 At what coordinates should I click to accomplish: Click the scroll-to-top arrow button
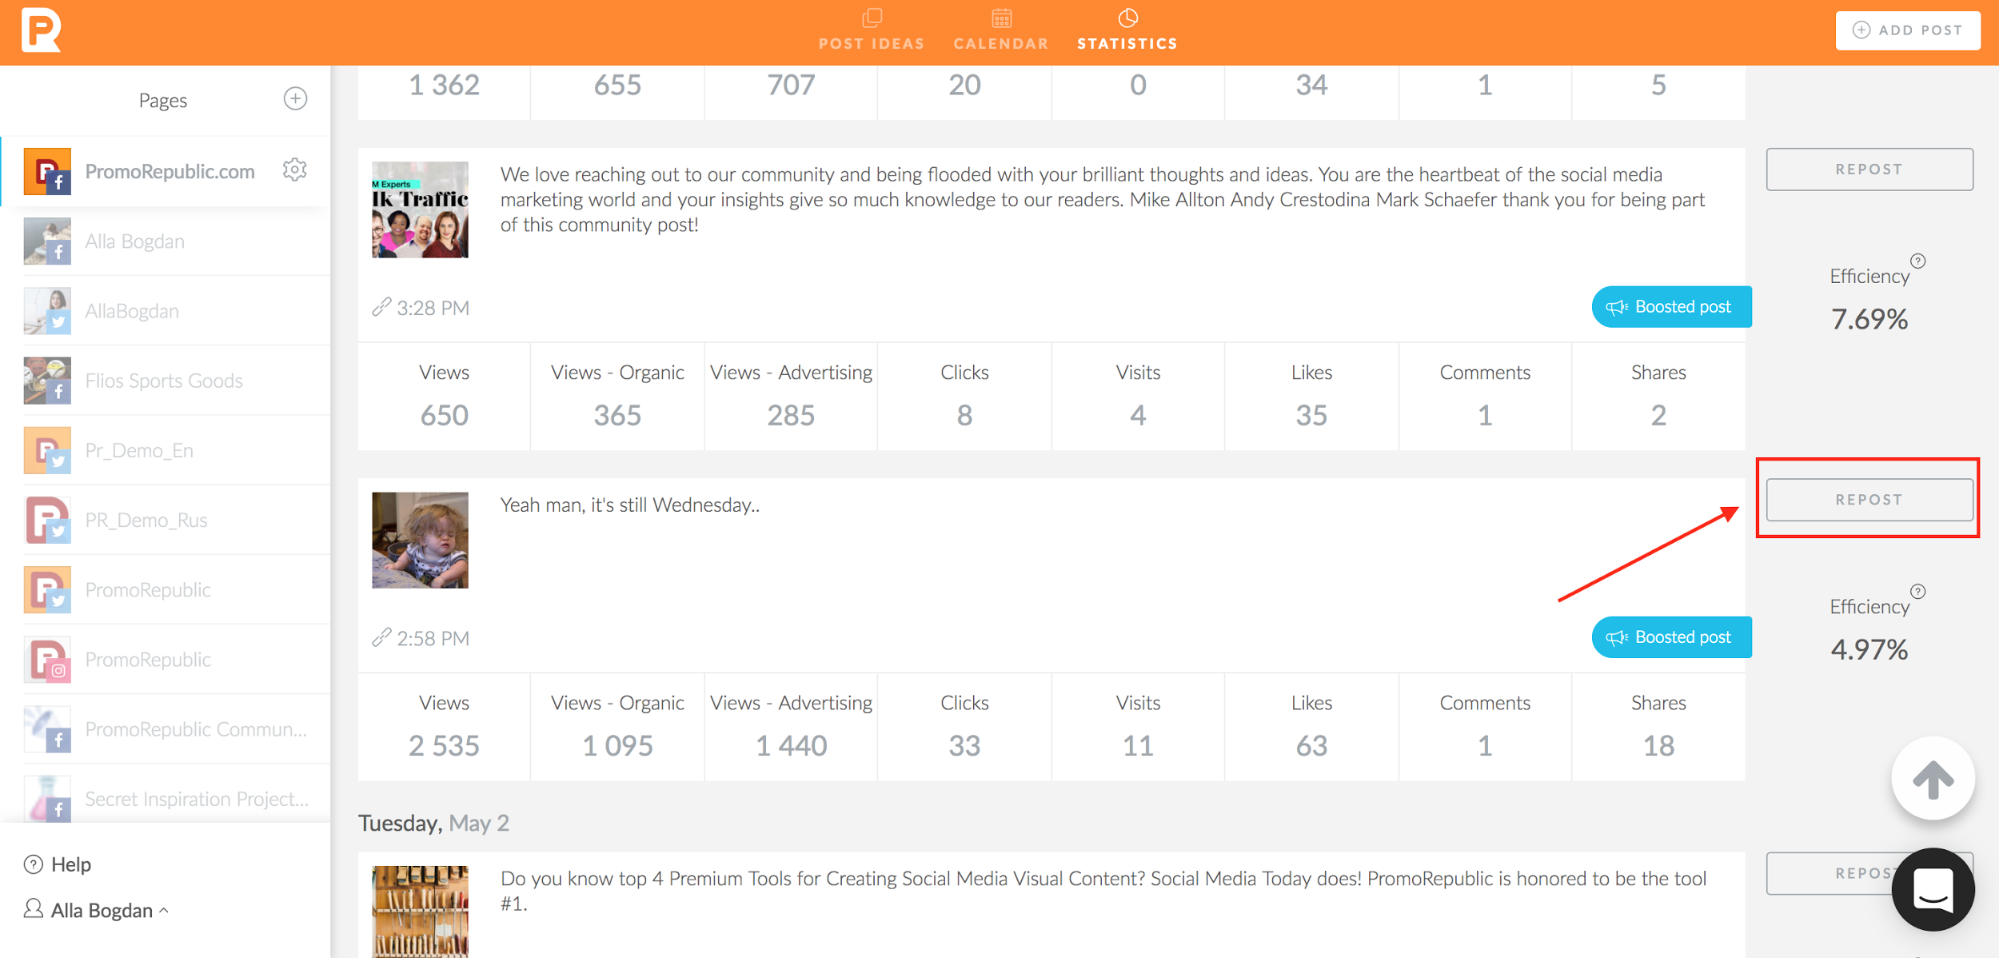click(x=1933, y=779)
